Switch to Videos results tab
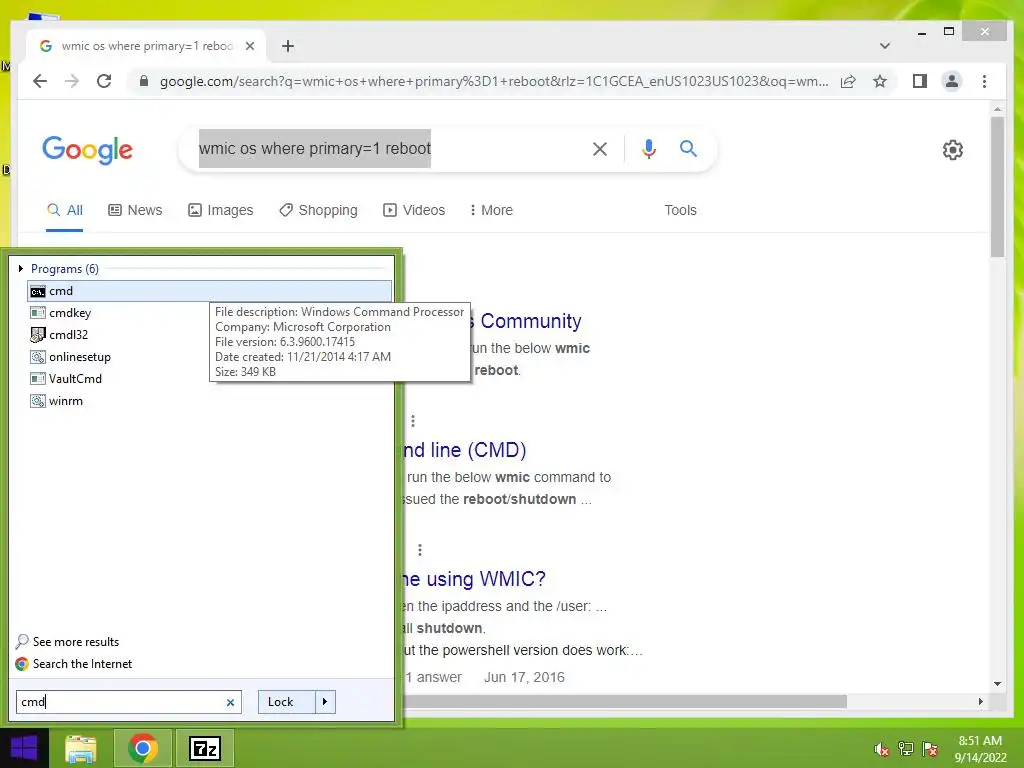The height and width of the screenshot is (768, 1024). [414, 210]
